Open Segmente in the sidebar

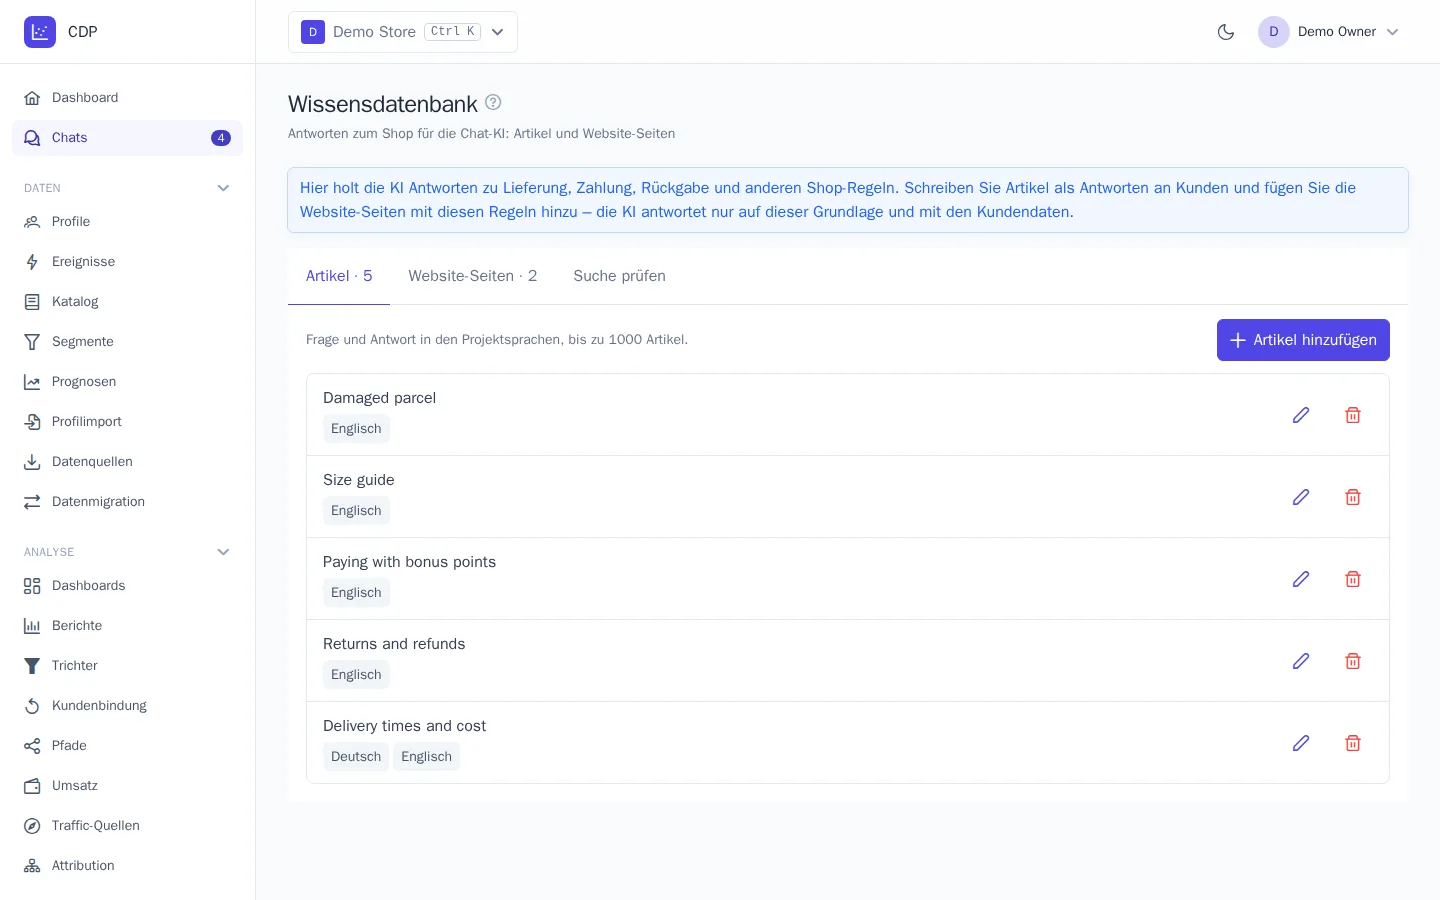pos(127,342)
